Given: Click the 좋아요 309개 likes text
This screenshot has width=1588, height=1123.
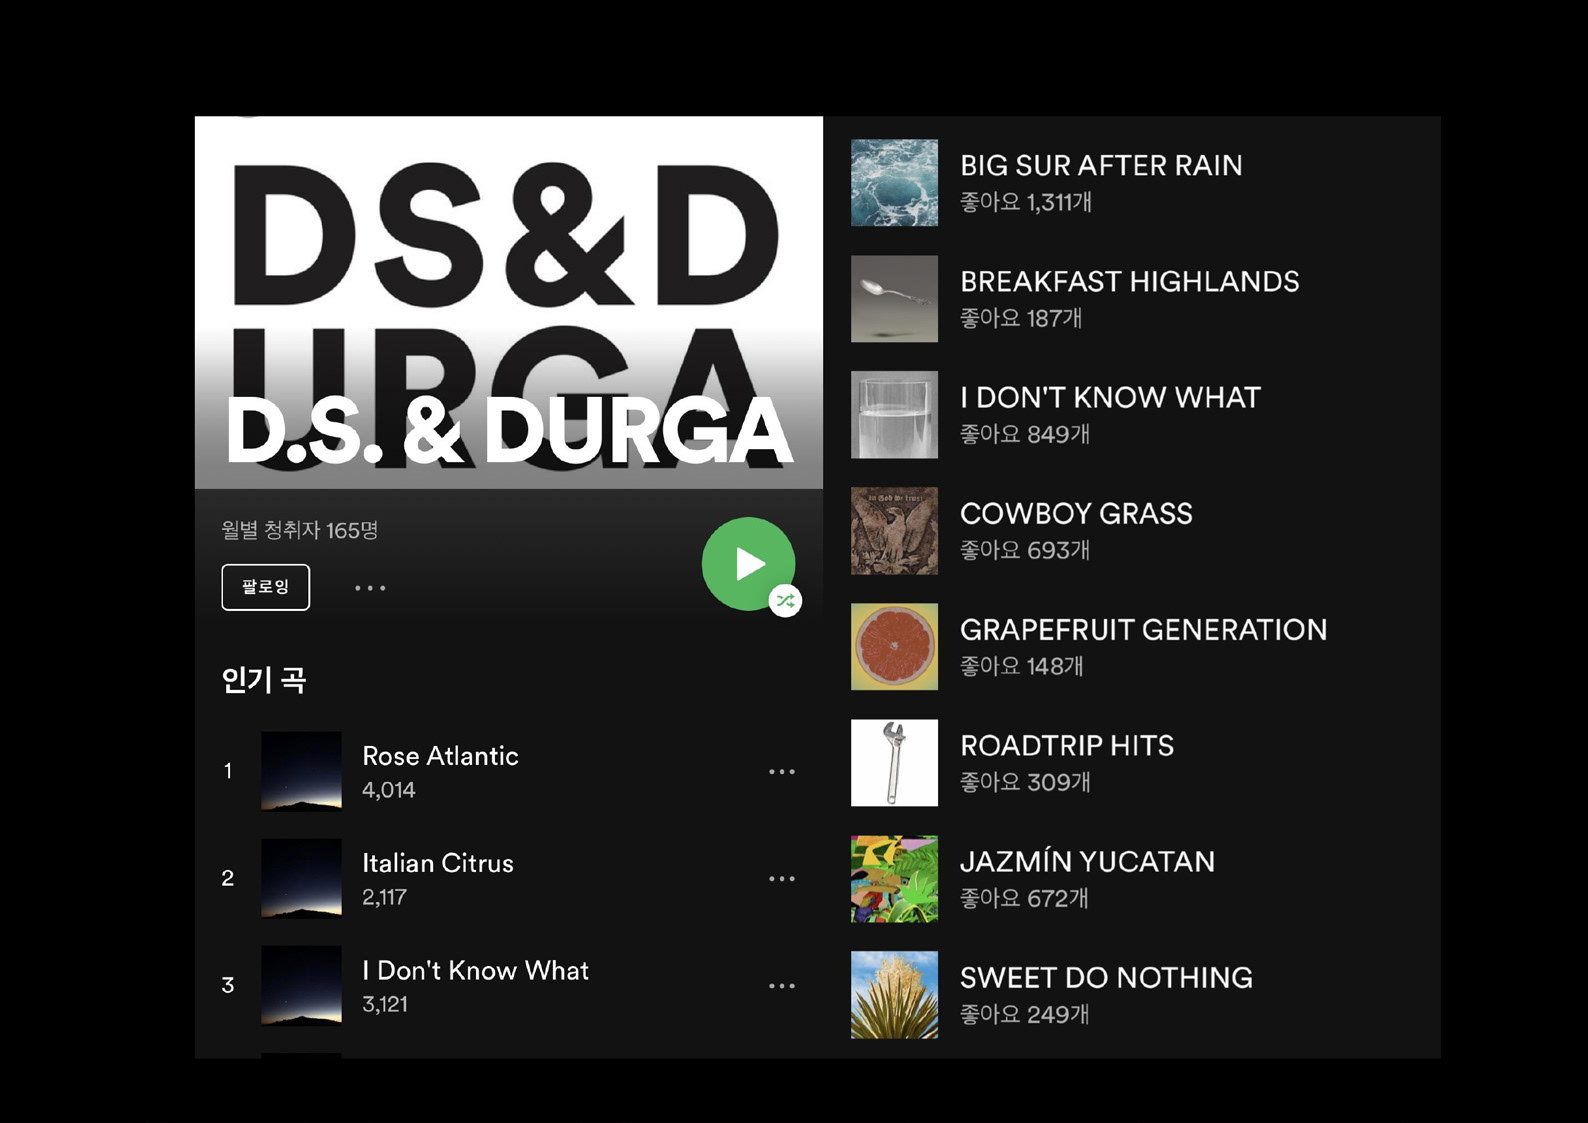Looking at the screenshot, I should click(1025, 782).
